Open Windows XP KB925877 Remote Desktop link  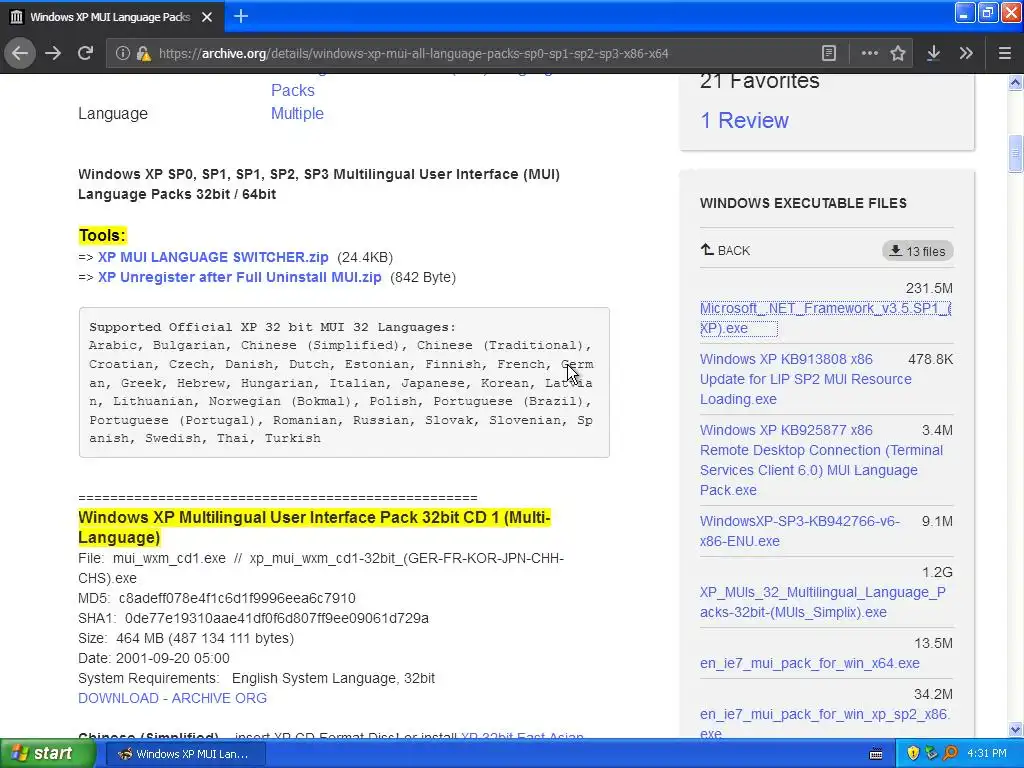[822, 460]
